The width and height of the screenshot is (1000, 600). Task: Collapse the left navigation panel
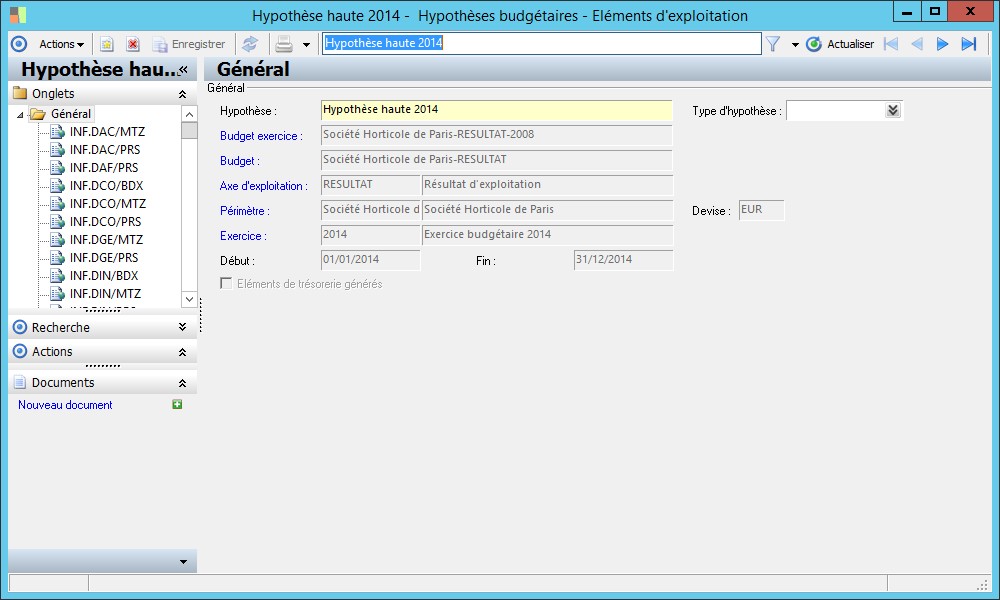[184, 70]
